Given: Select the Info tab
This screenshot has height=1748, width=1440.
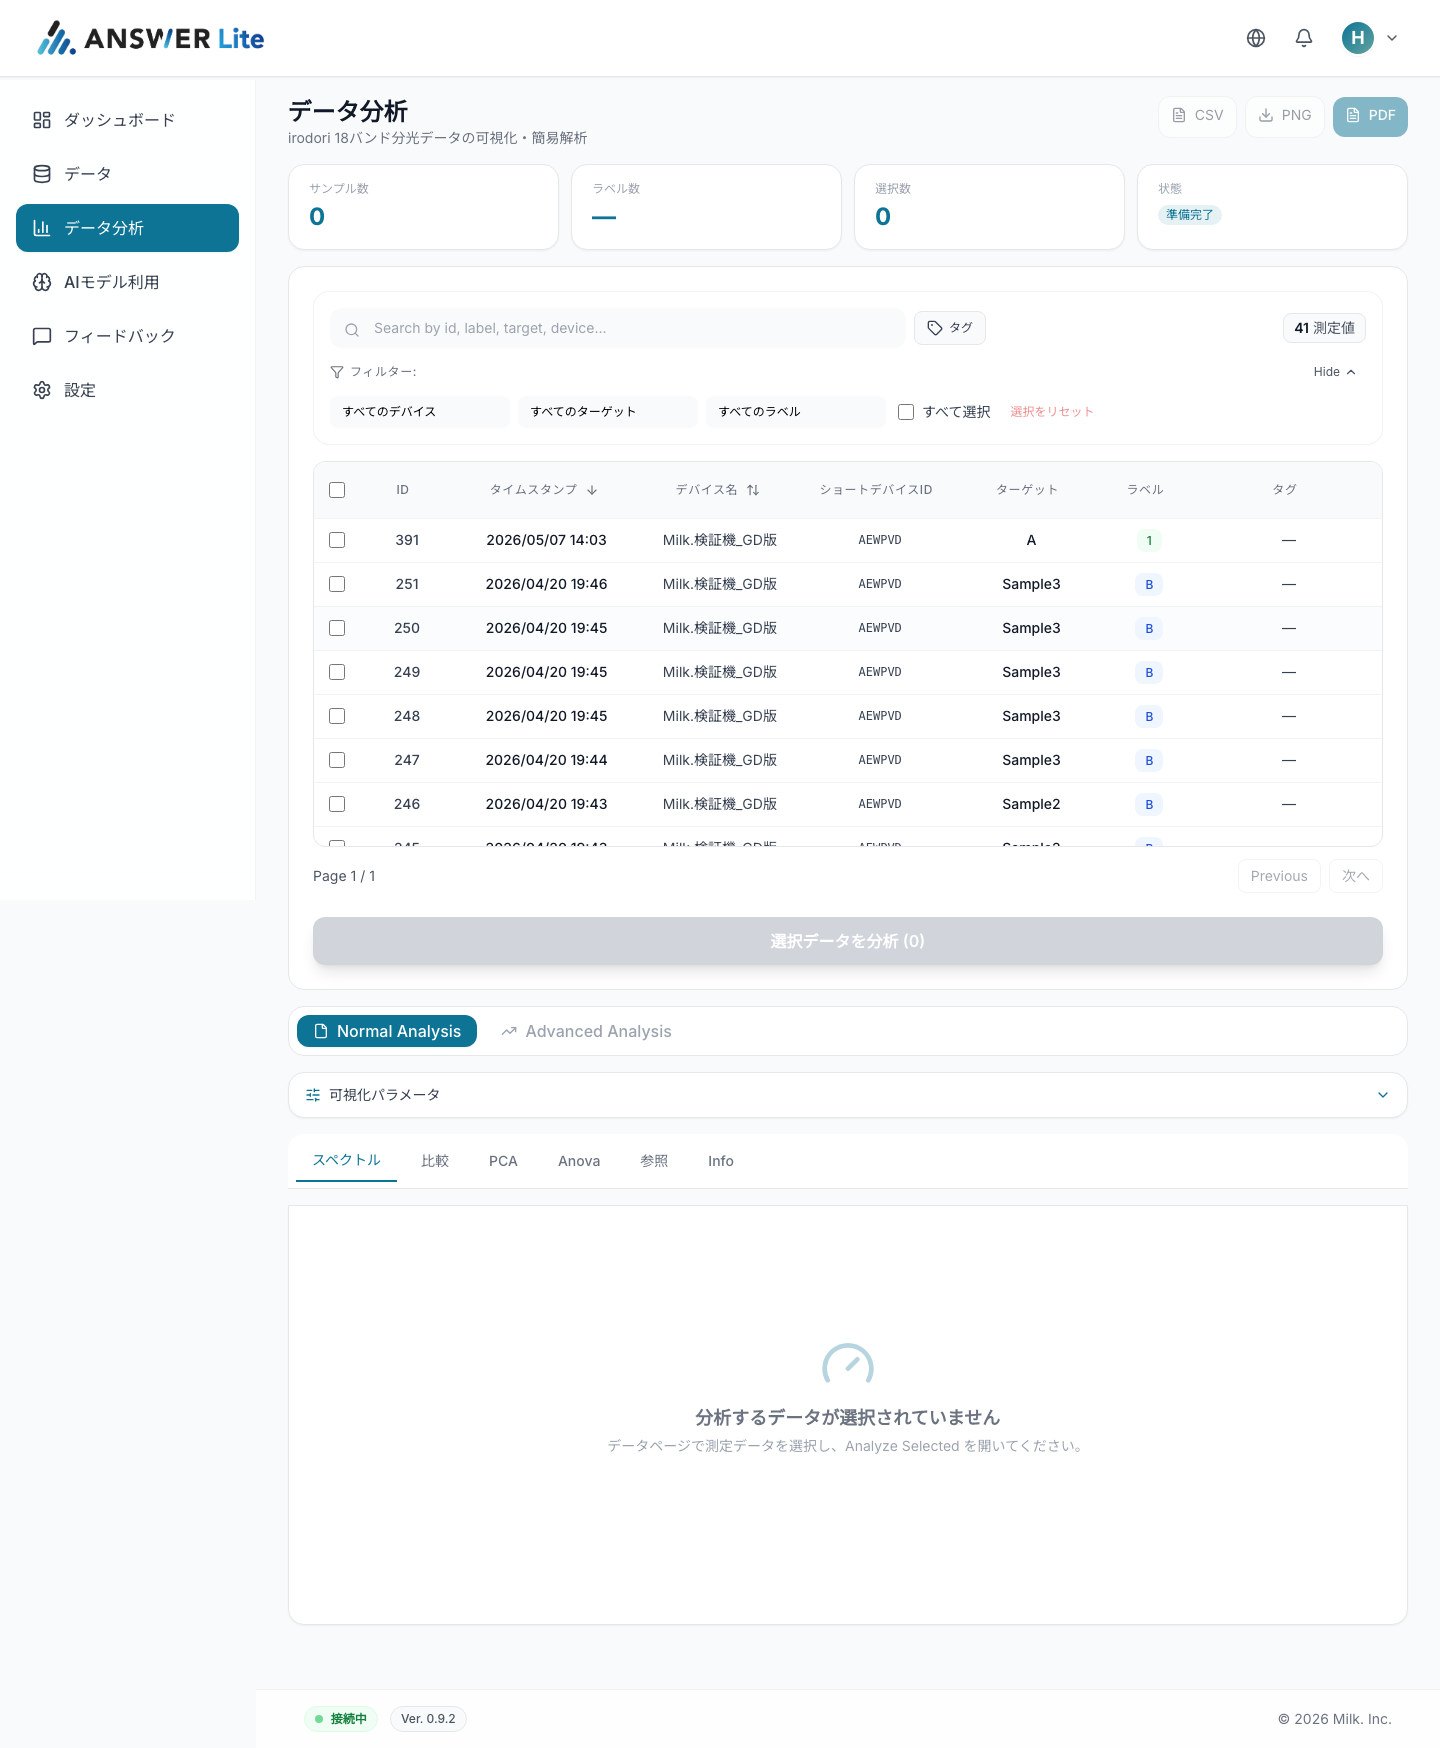Looking at the screenshot, I should [721, 1161].
